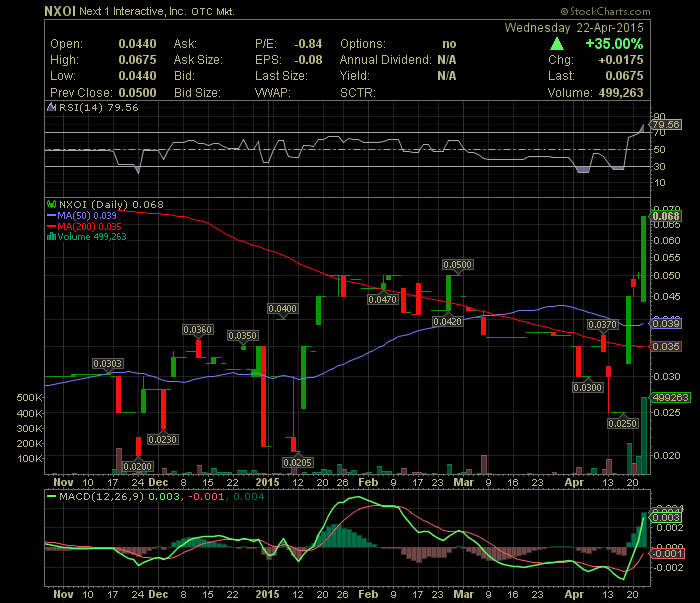Click the 0.0230 price annotation
The width and height of the screenshot is (700, 603).
coord(163,440)
